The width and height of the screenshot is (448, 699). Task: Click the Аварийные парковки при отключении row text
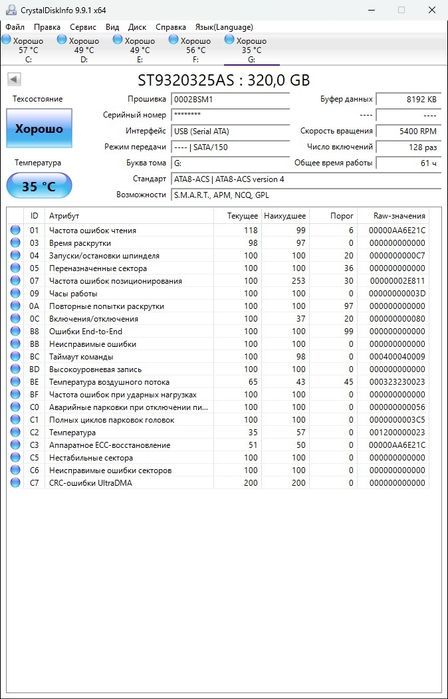[x=128, y=407]
